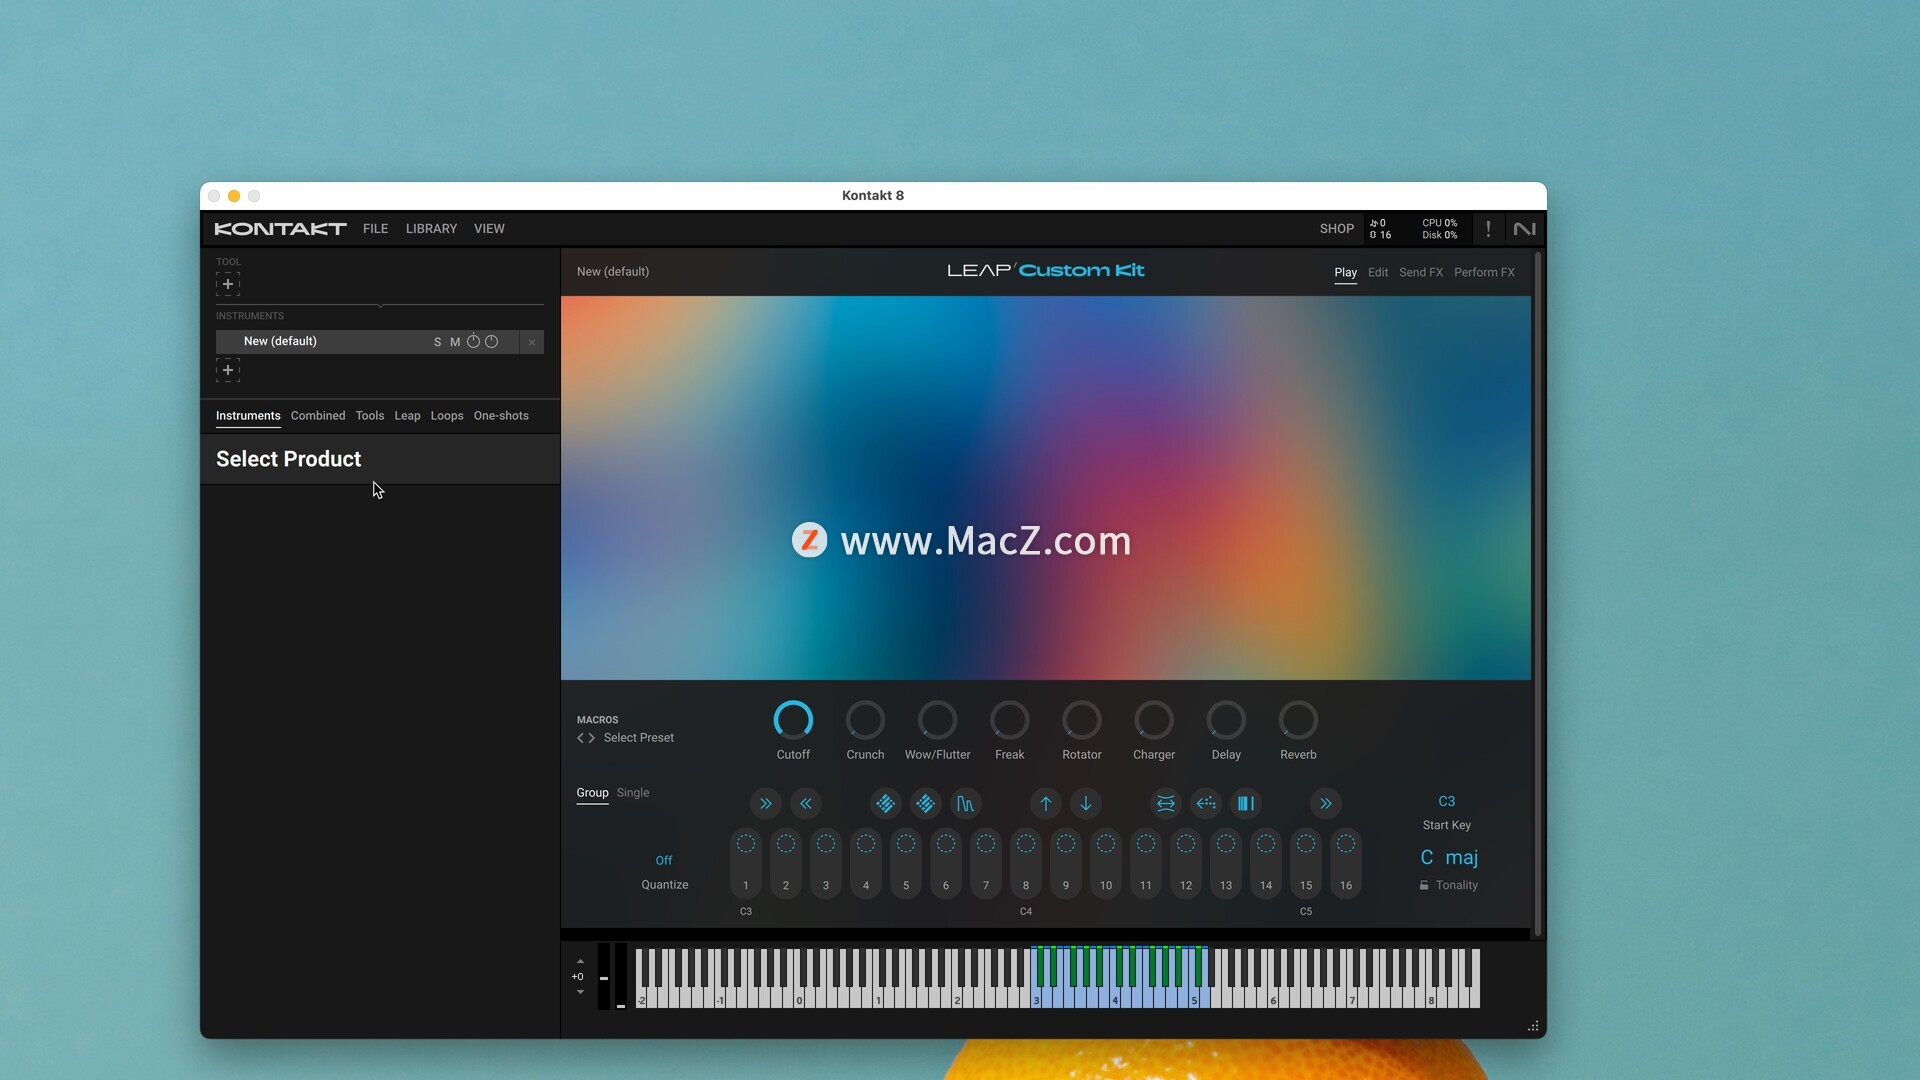Open the SHOP link
The height and width of the screenshot is (1080, 1920).
[x=1336, y=229]
